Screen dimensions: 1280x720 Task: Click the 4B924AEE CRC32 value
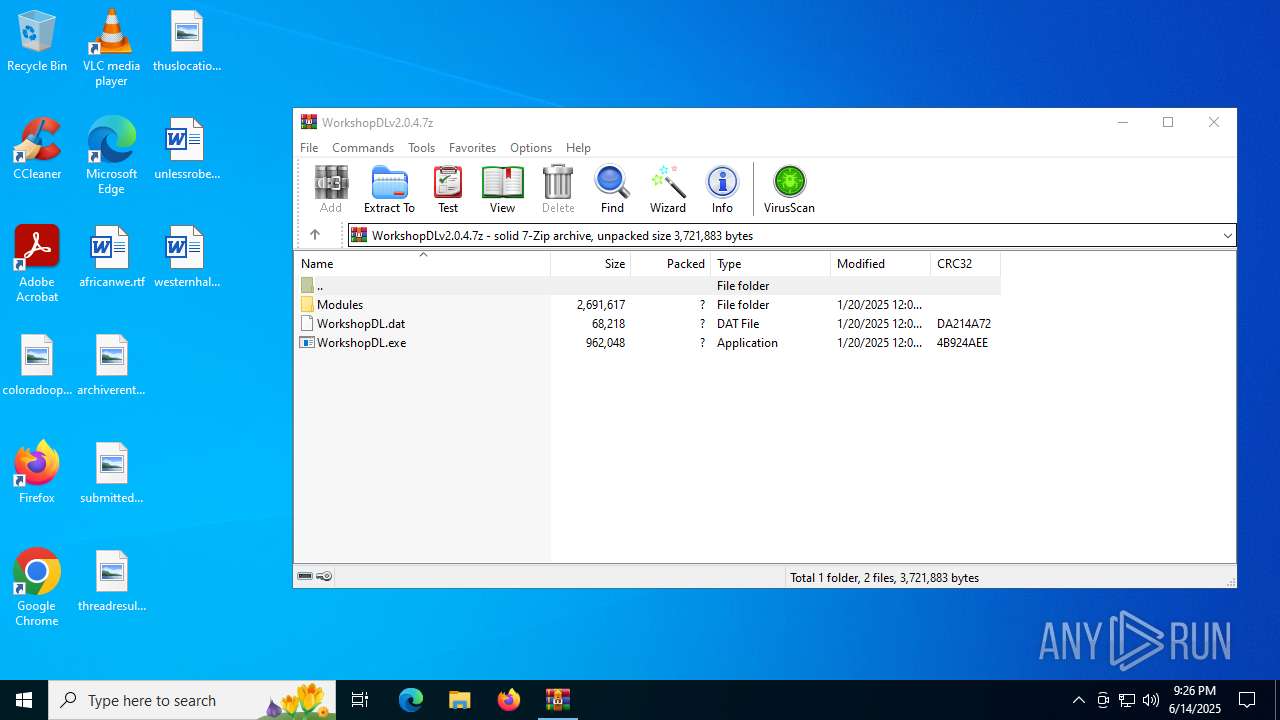[x=962, y=342]
